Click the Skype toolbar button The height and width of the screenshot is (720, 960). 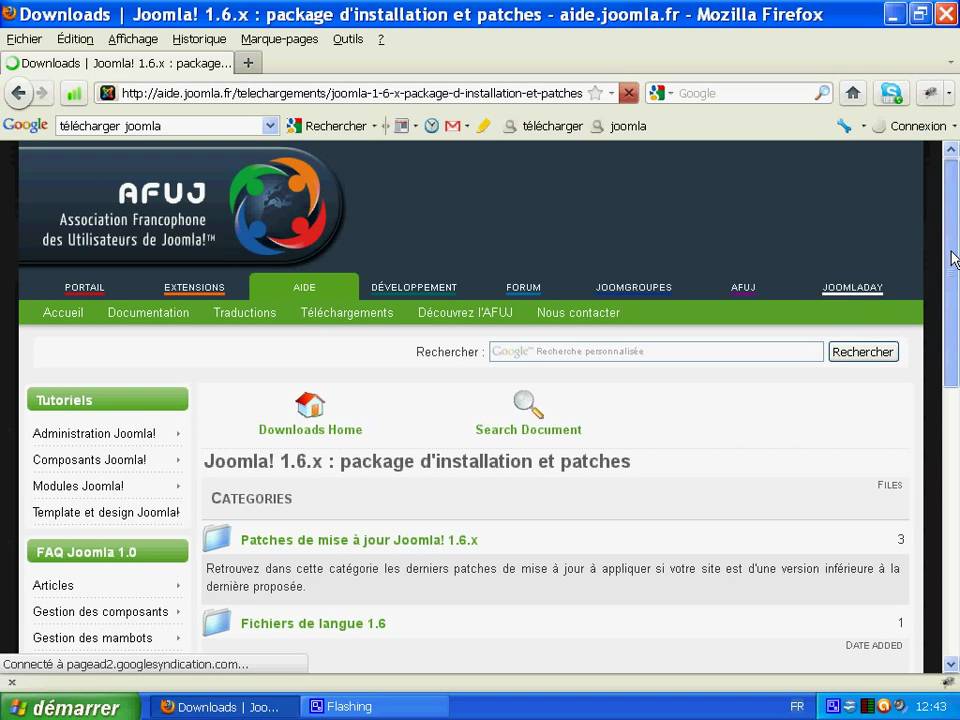[x=891, y=93]
